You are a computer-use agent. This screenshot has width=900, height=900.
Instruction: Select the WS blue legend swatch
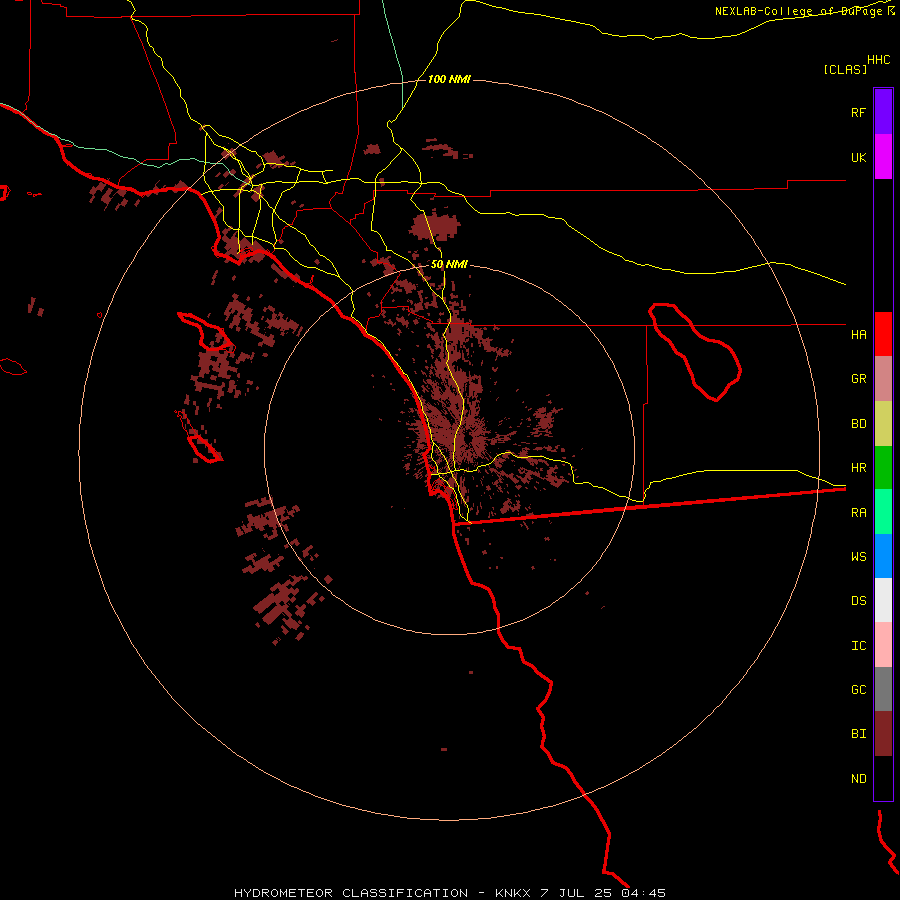(883, 556)
